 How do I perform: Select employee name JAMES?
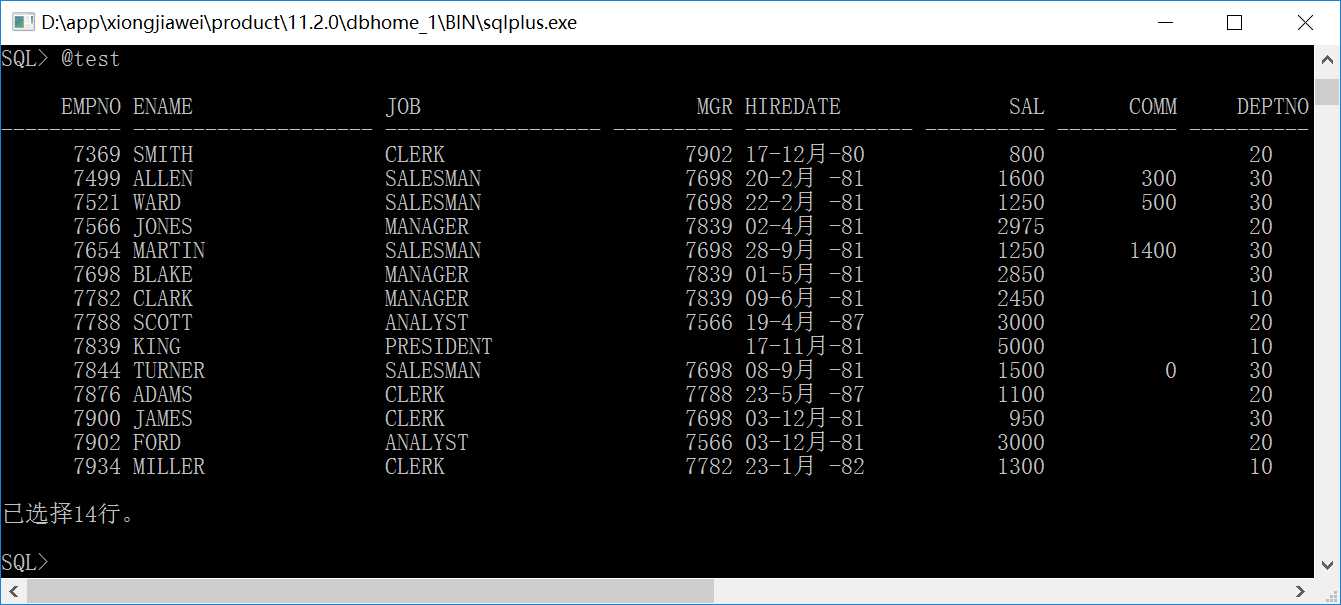[x=163, y=419]
